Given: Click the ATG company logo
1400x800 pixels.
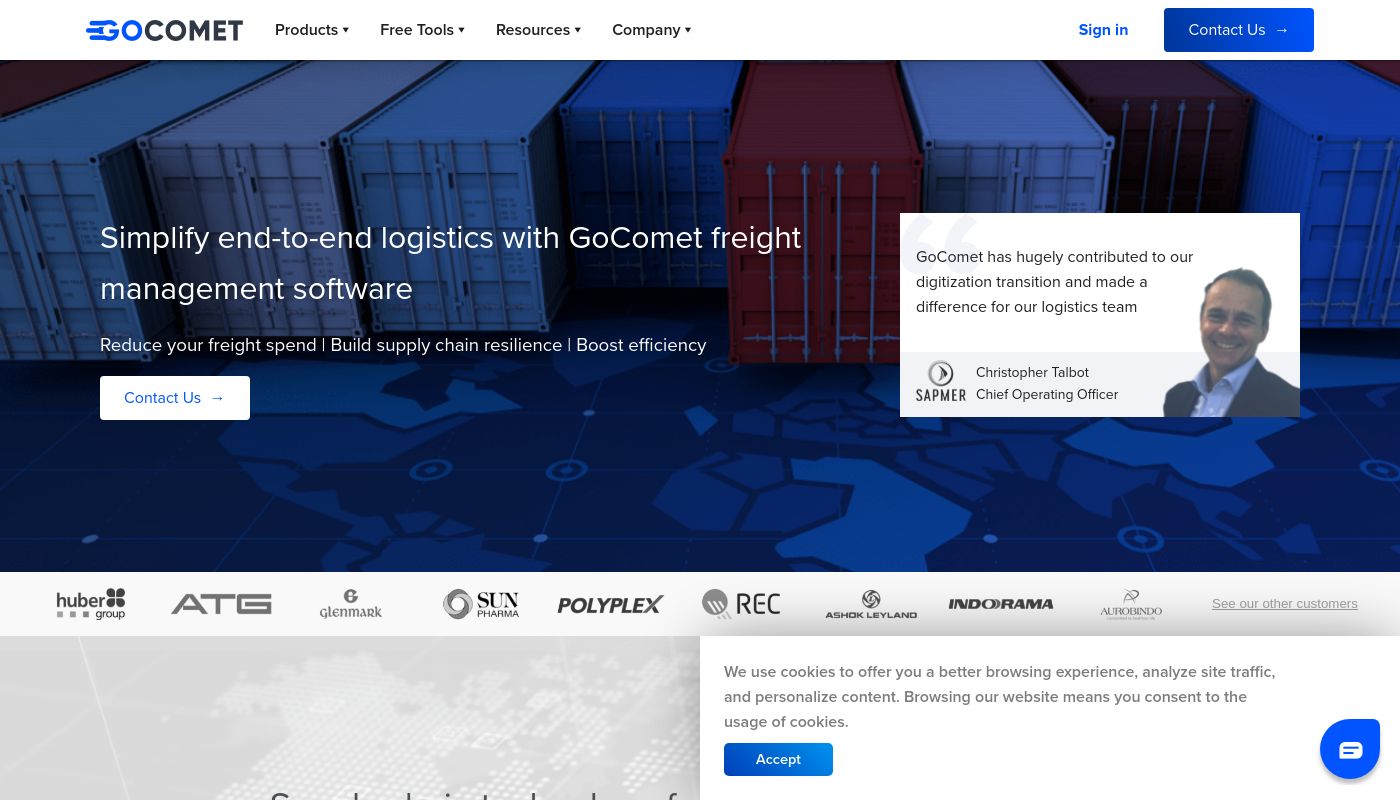Looking at the screenshot, I should coord(221,603).
